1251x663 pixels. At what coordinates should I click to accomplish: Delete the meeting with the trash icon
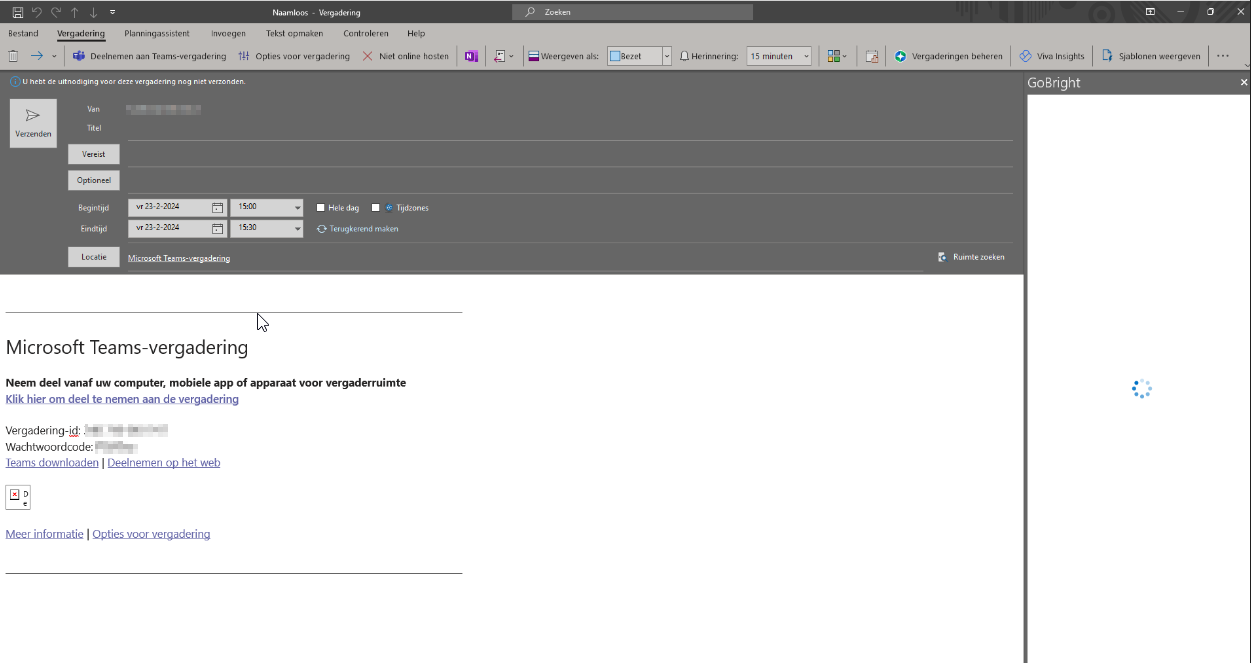[x=14, y=56]
